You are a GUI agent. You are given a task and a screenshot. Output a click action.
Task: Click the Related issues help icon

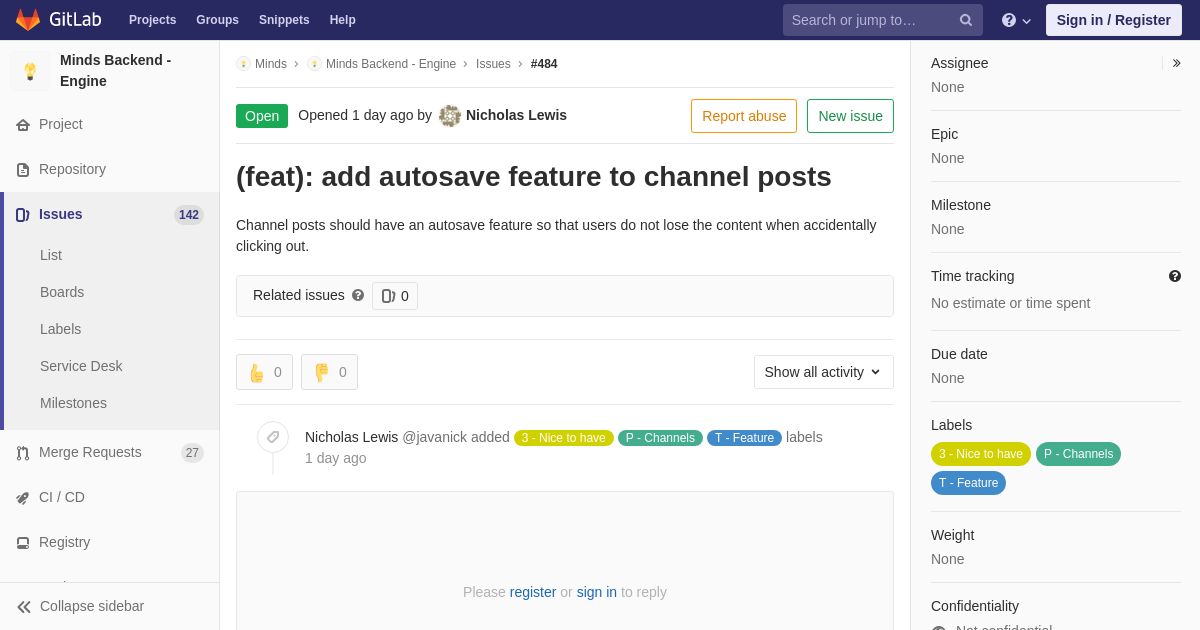coord(358,296)
